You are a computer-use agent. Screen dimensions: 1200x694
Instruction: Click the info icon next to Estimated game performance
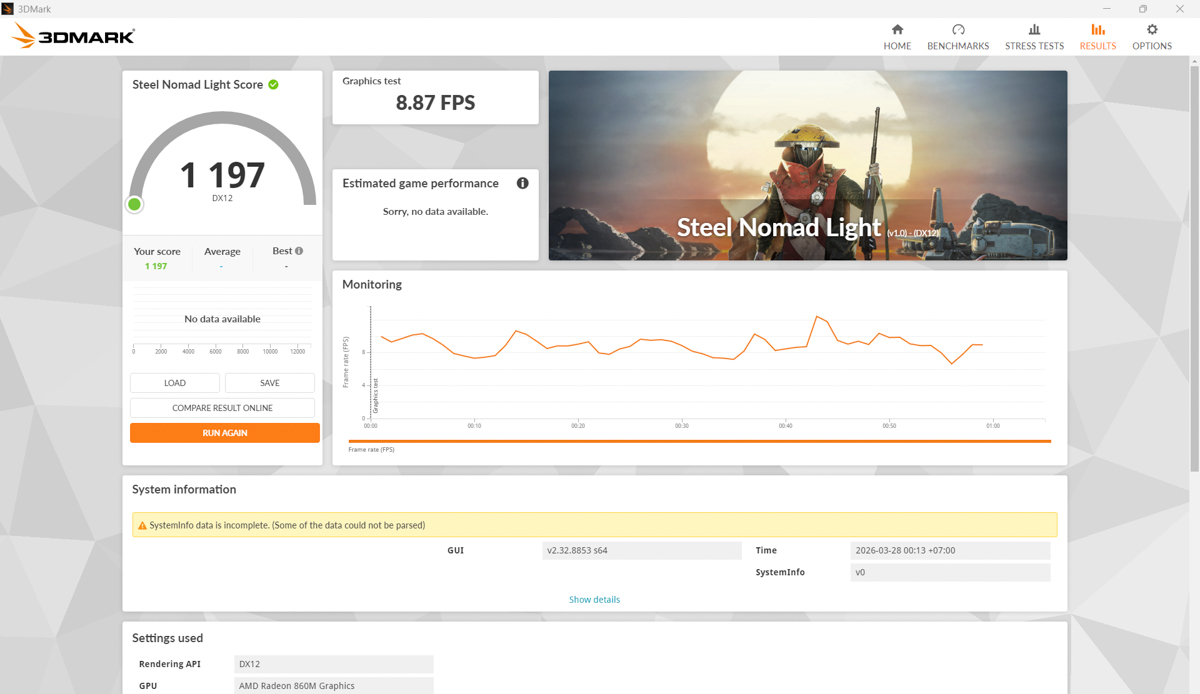click(522, 183)
